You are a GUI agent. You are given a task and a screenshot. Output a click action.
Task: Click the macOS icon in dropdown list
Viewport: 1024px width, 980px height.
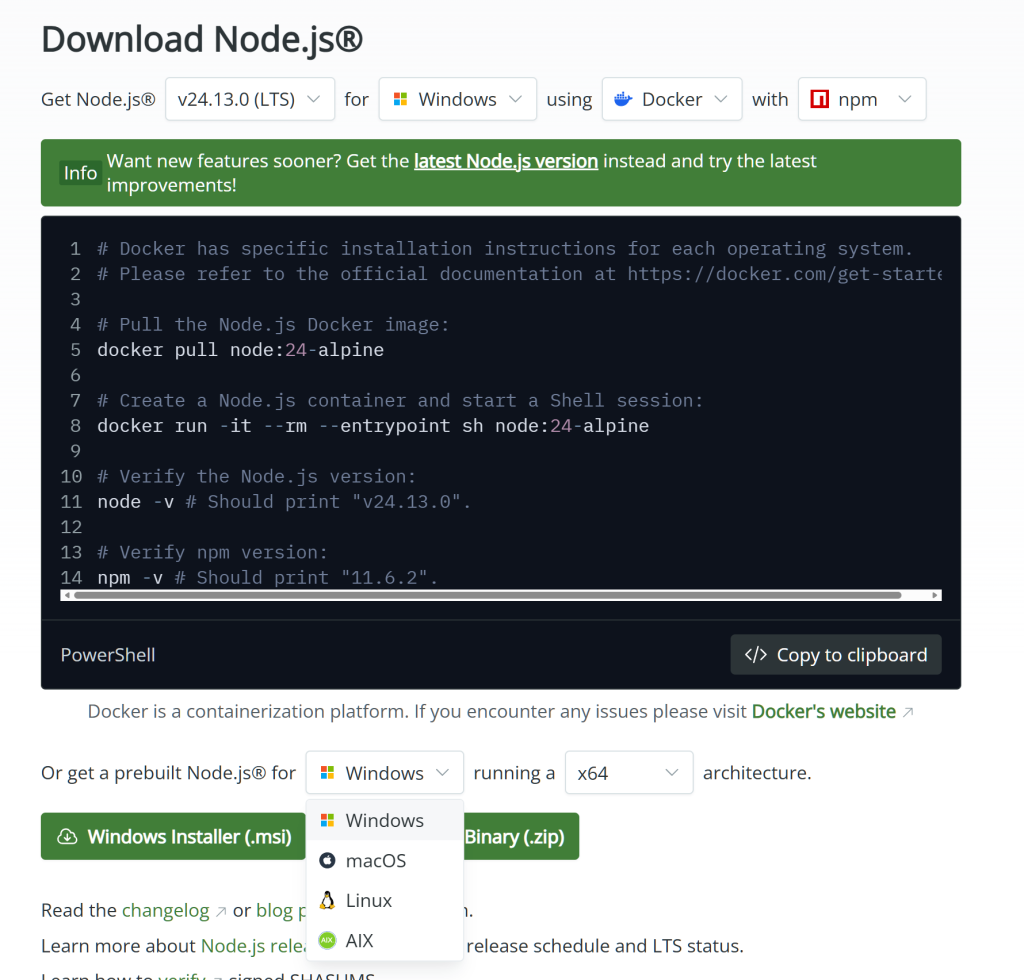pos(327,861)
